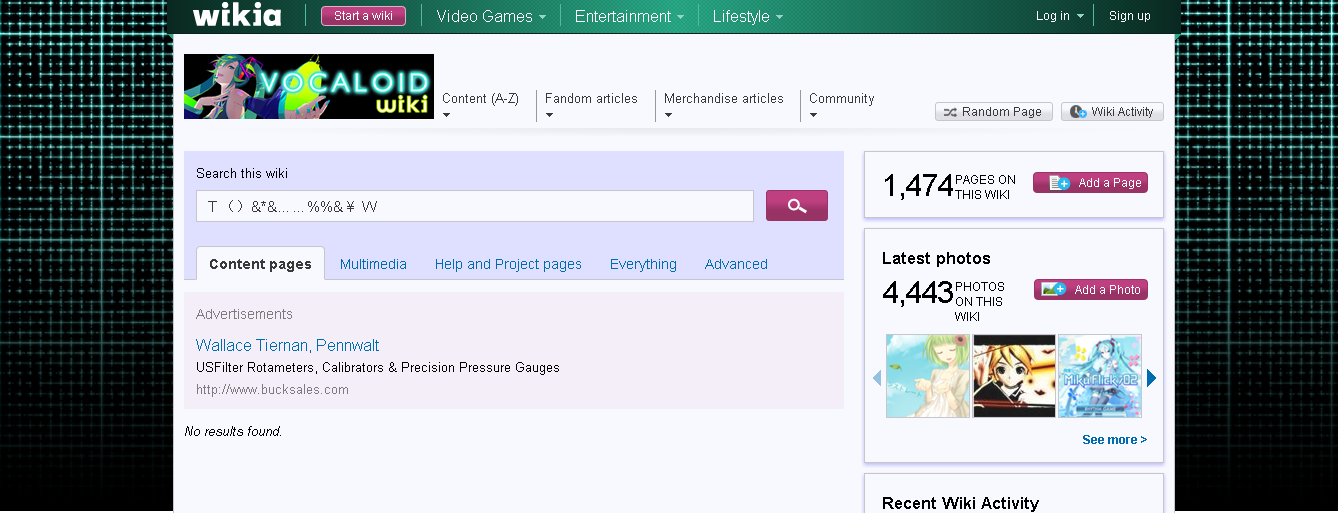Viewport: 1338px width, 513px height.
Task: Open the blonde character photo thumbnail
Action: coord(1014,376)
